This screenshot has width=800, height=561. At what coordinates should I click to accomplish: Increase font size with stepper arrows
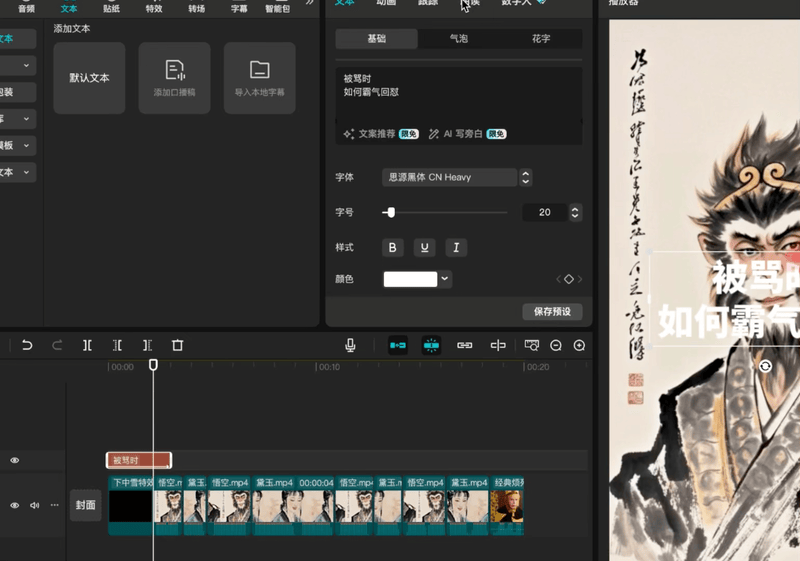coord(575,209)
